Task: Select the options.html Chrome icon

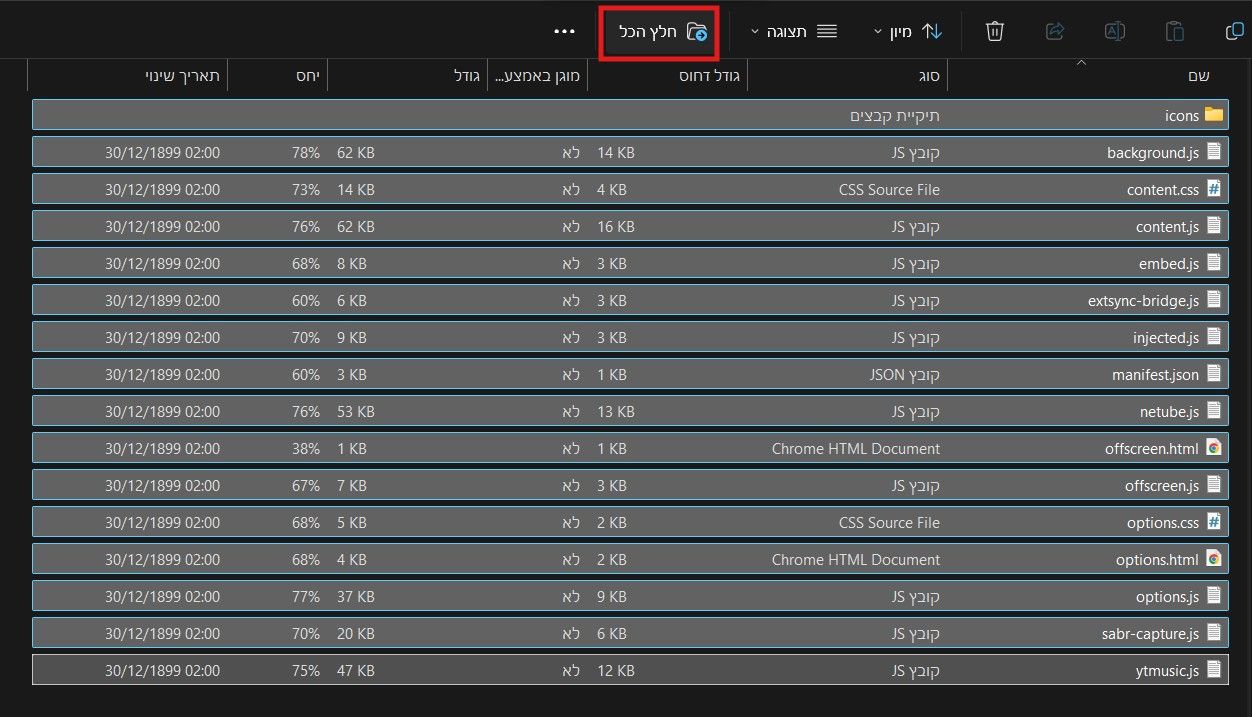Action: [1214, 559]
